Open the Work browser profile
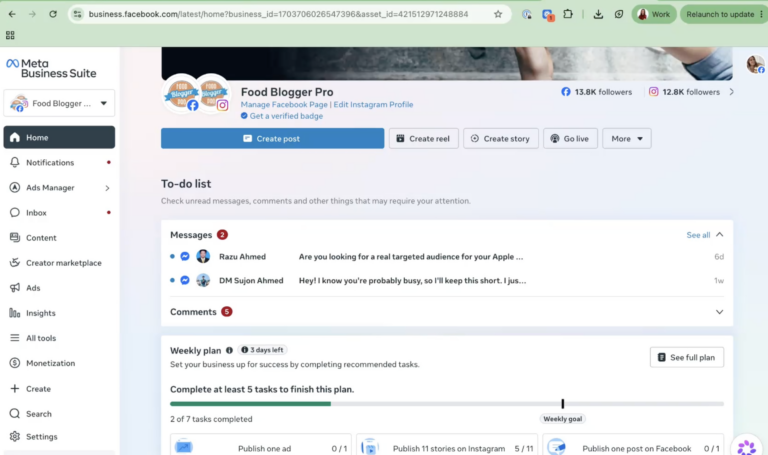The height and width of the screenshot is (455, 768). pyautogui.click(x=654, y=14)
